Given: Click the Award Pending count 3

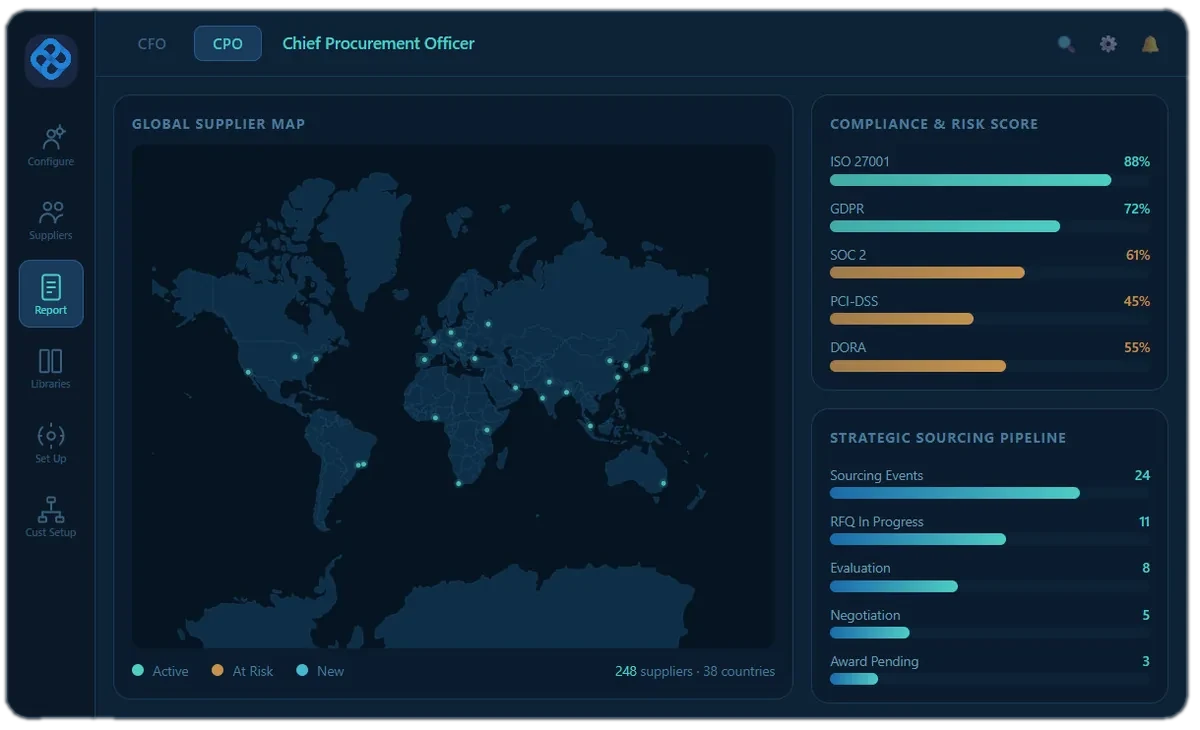Looking at the screenshot, I should click(x=1146, y=660).
